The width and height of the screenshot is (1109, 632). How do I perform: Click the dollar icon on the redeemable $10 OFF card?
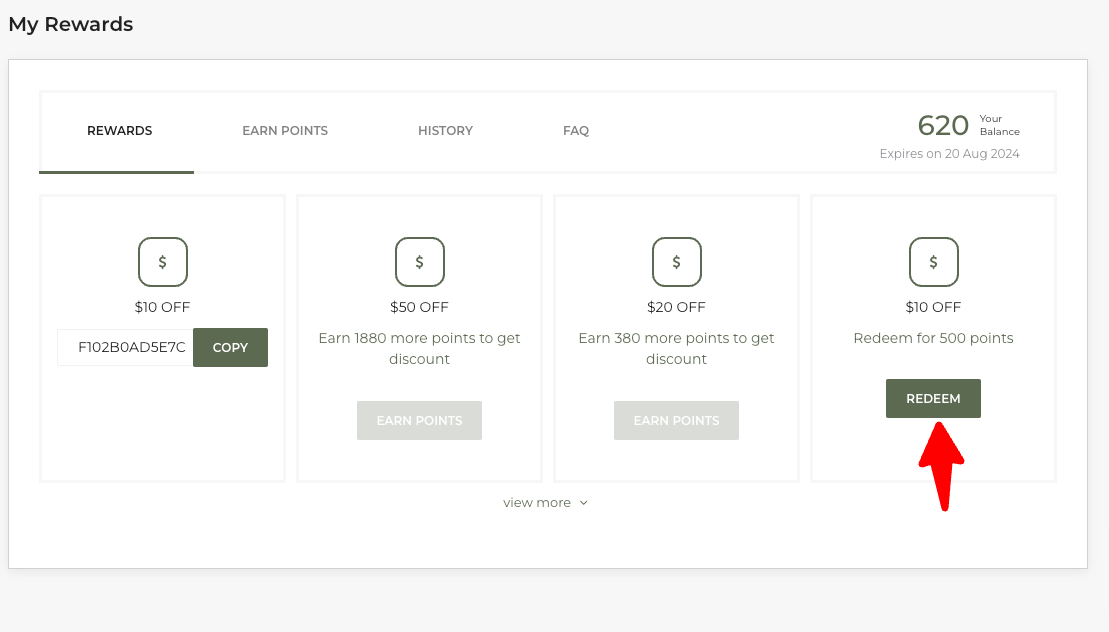coord(934,262)
